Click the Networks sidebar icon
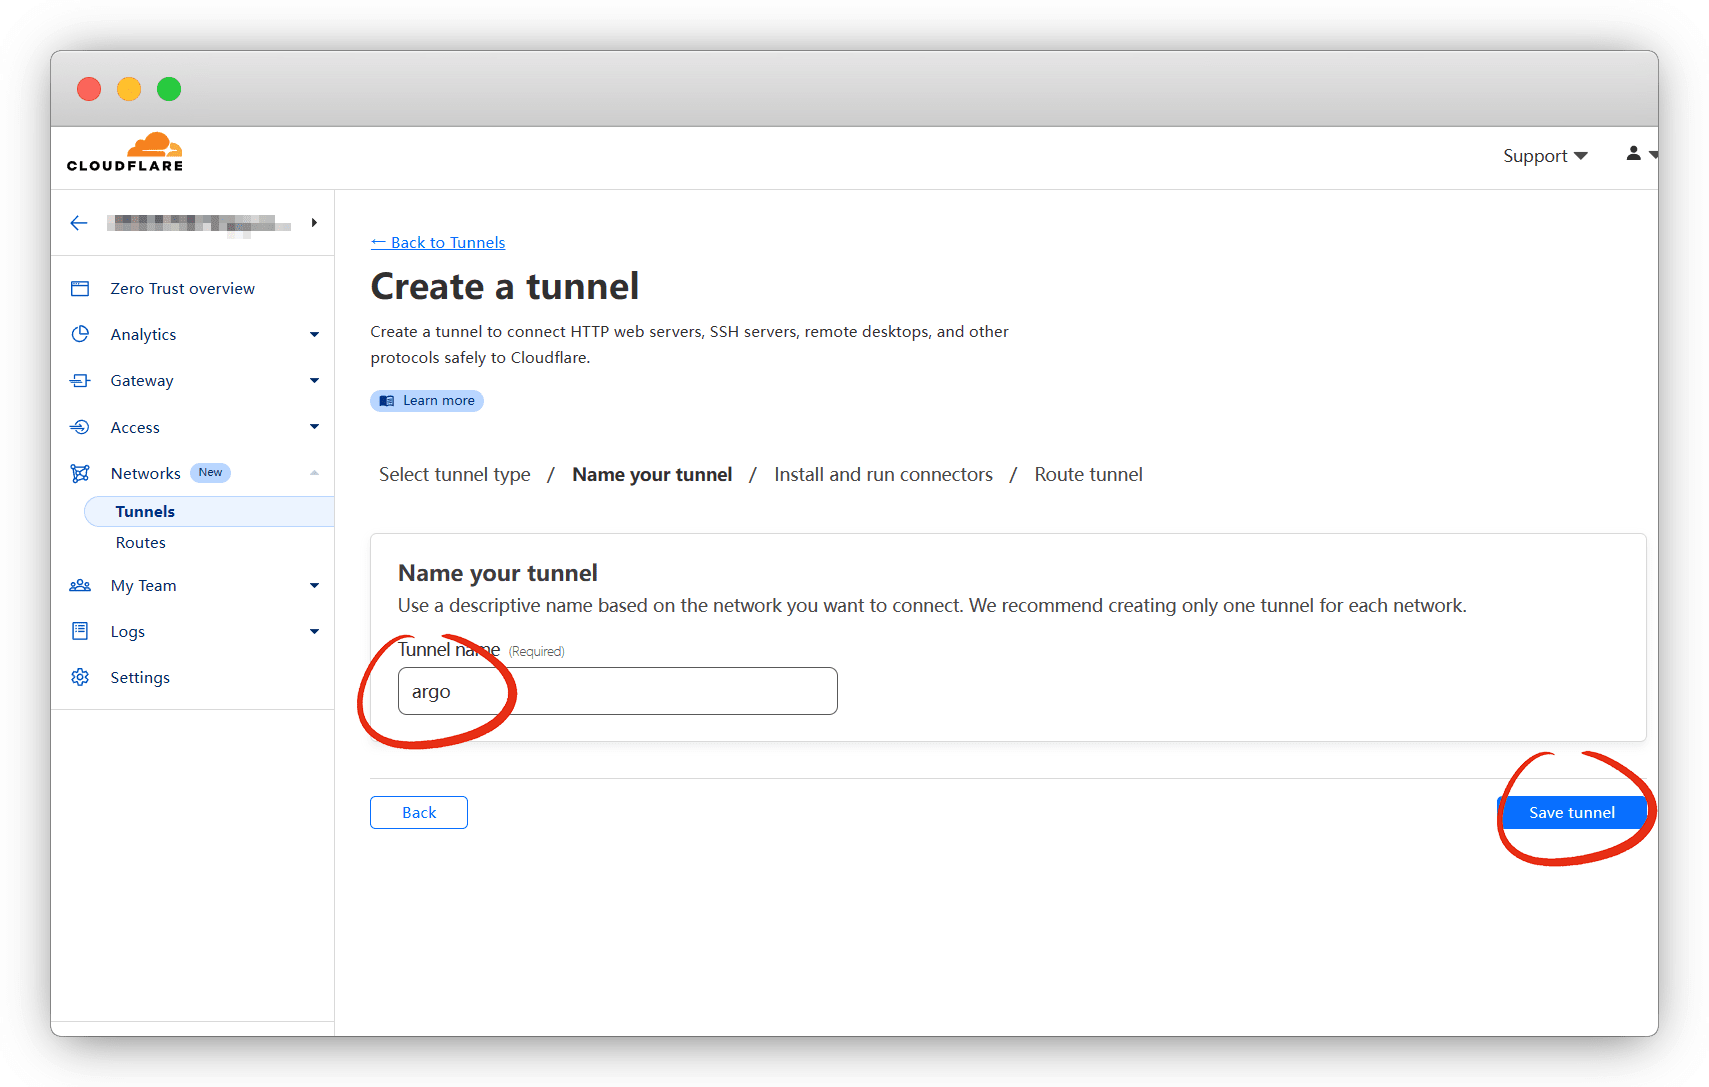 80,473
